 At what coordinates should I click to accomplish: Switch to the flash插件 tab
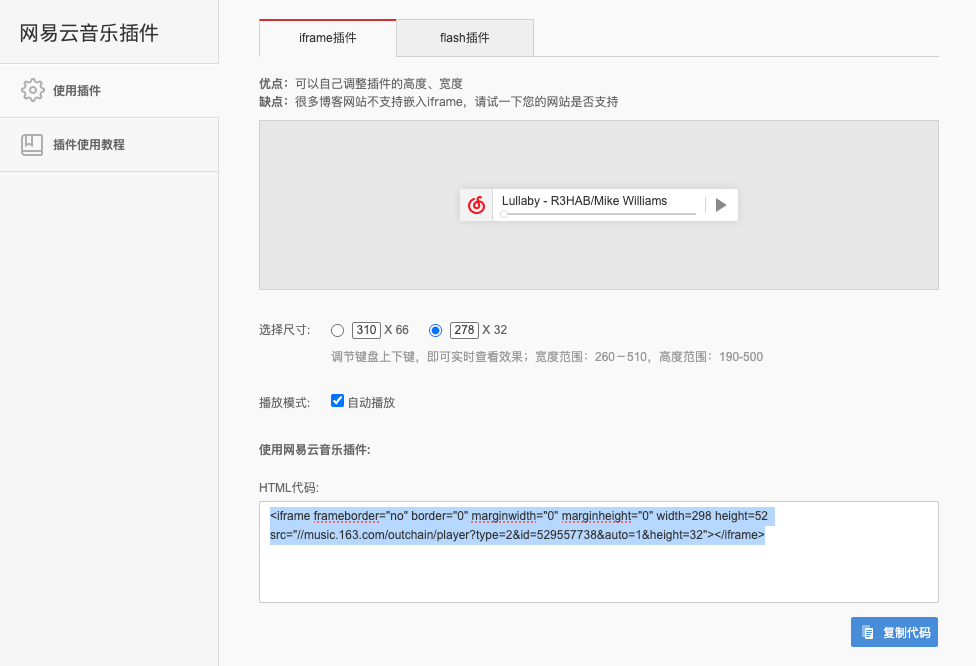click(x=464, y=38)
